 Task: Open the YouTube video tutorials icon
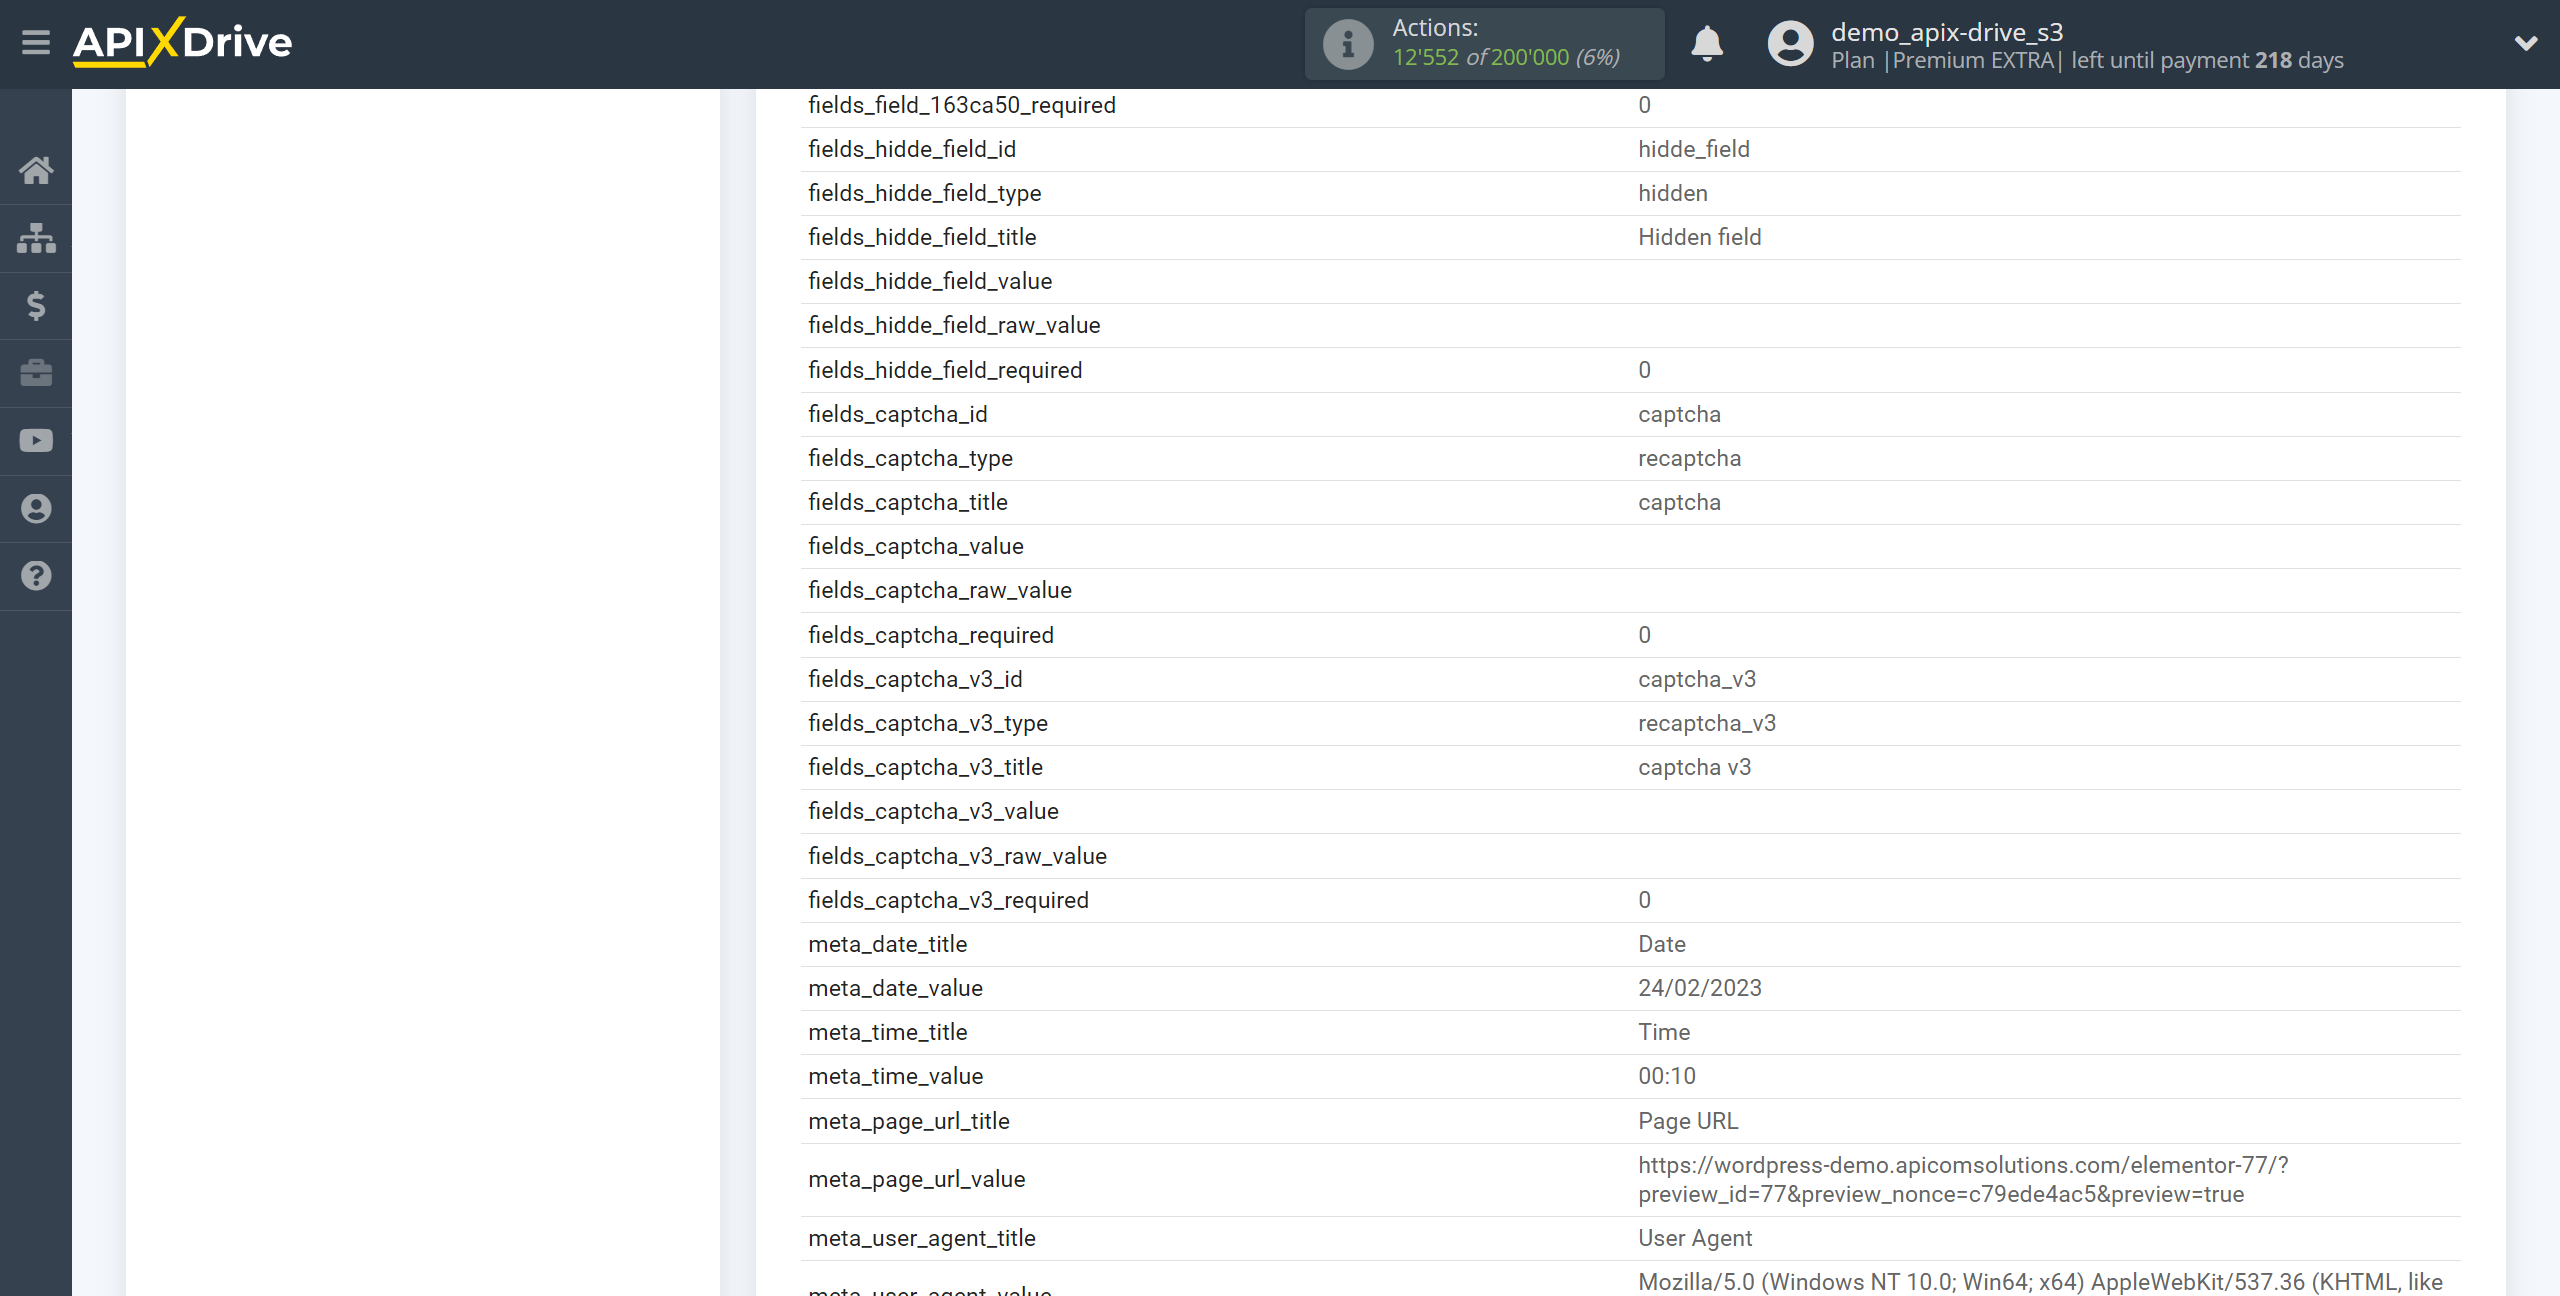pos(36,441)
